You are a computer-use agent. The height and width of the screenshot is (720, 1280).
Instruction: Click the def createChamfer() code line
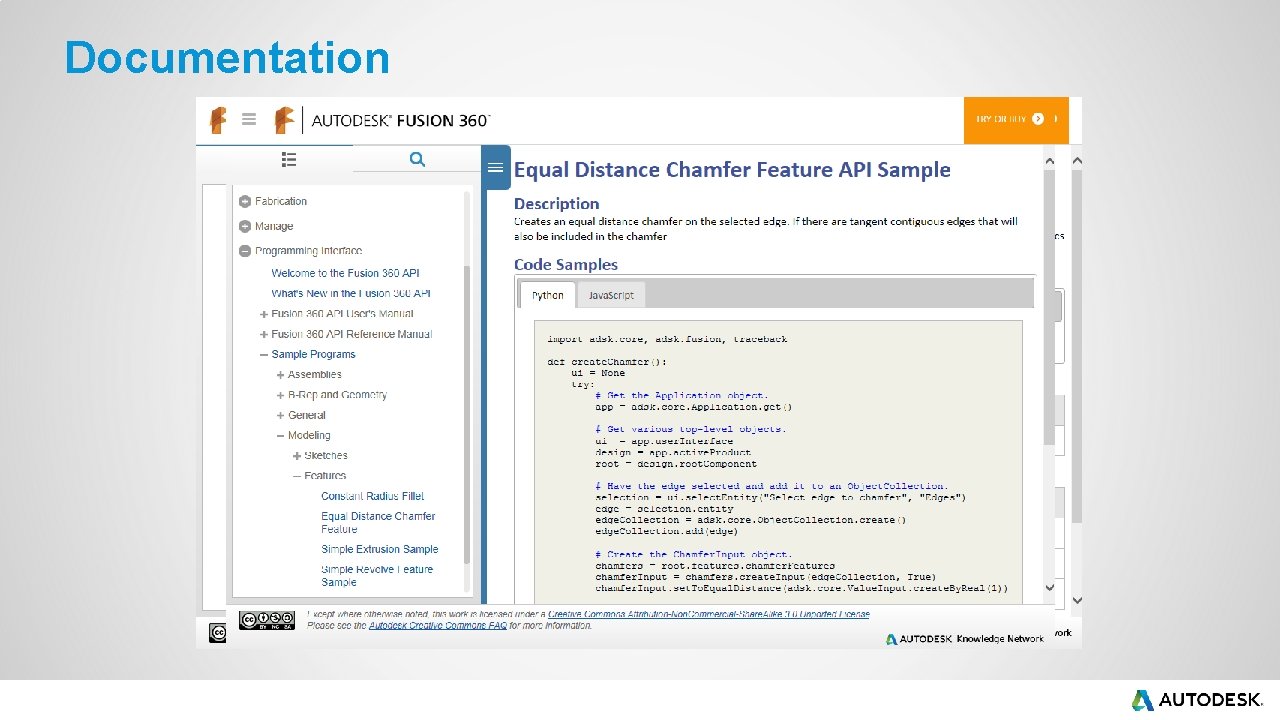[607, 362]
